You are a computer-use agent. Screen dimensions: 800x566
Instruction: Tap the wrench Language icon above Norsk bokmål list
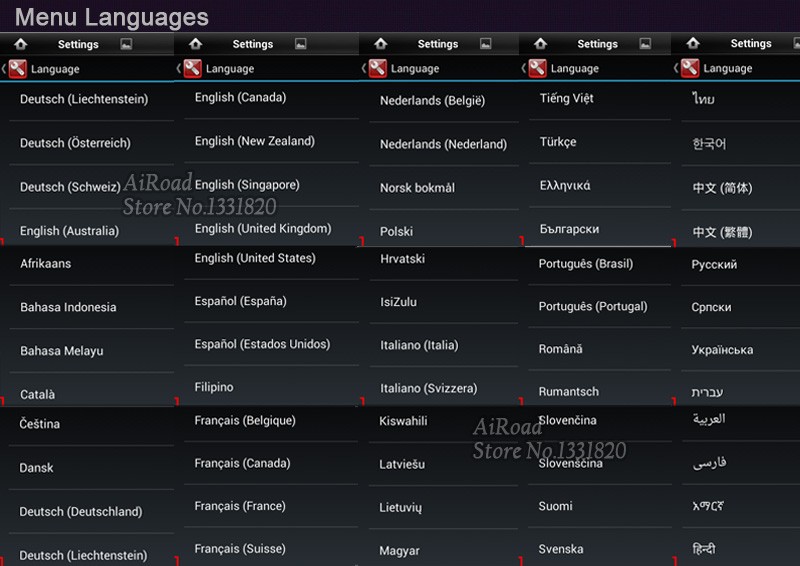(x=378, y=69)
